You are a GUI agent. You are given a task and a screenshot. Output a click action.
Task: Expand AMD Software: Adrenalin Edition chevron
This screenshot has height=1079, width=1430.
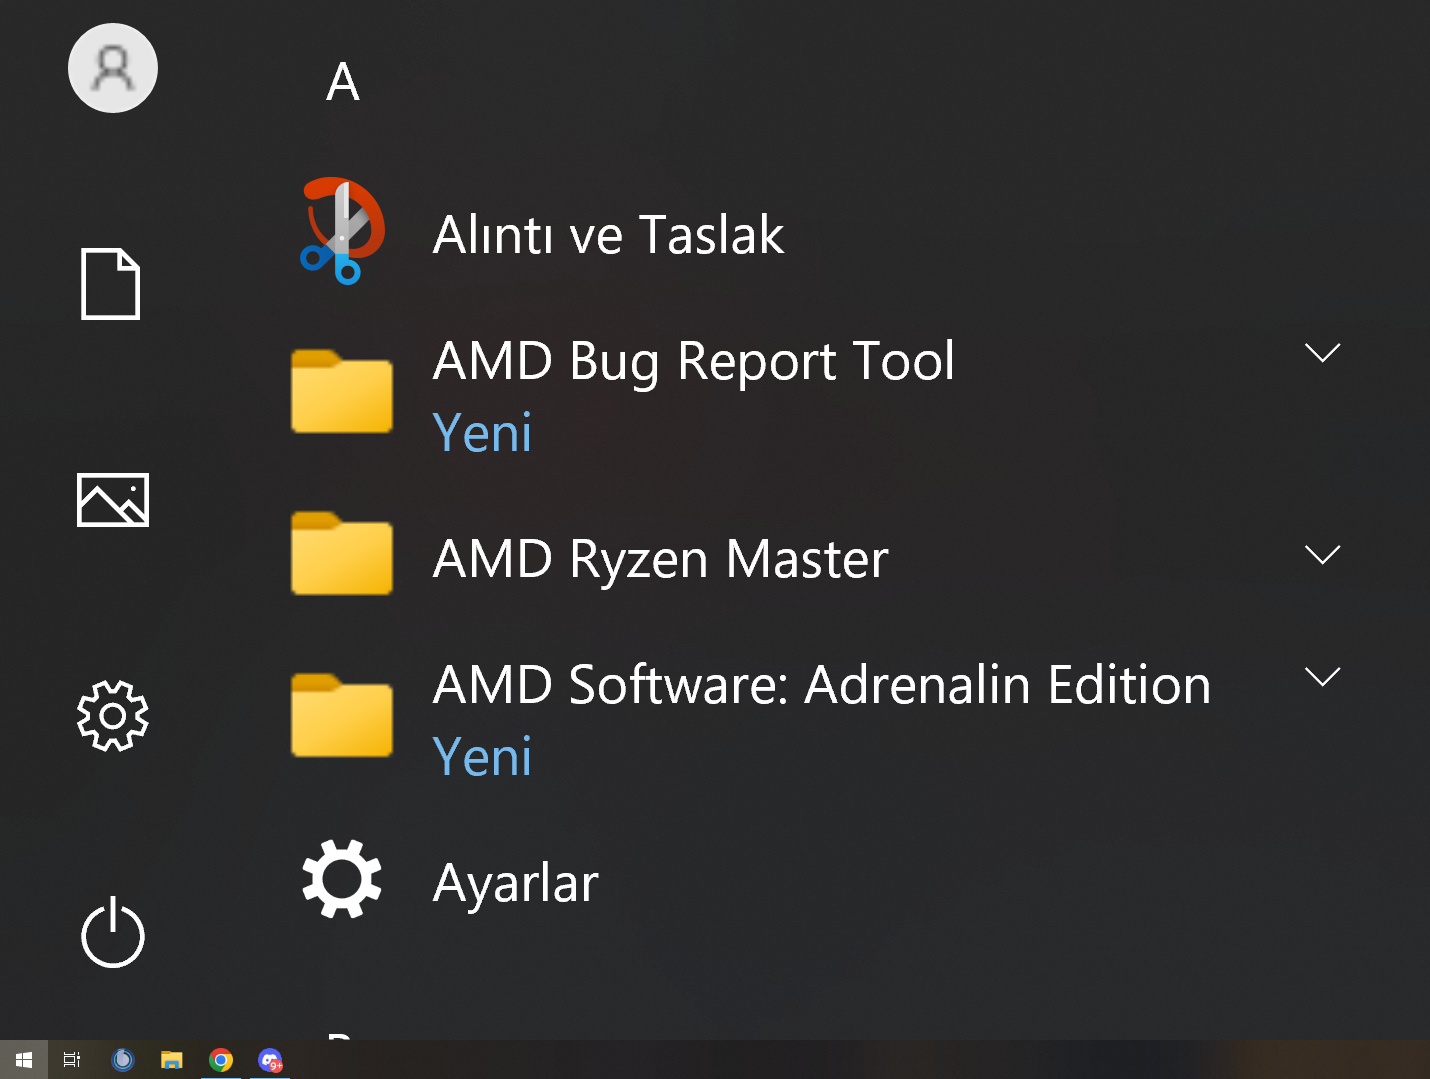[x=1322, y=677]
